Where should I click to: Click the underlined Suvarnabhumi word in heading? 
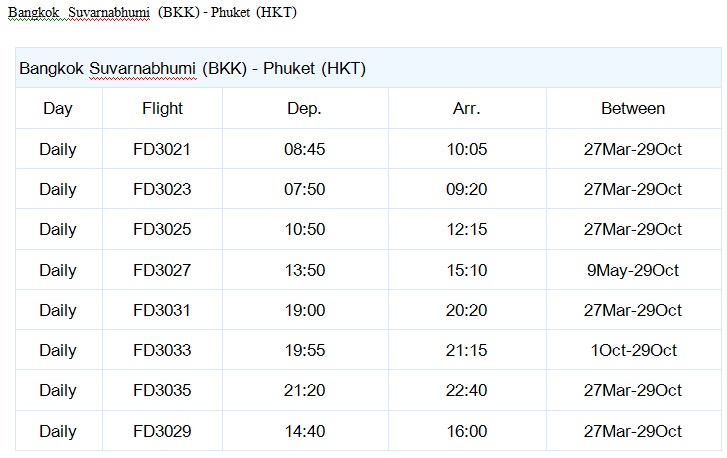[109, 13]
